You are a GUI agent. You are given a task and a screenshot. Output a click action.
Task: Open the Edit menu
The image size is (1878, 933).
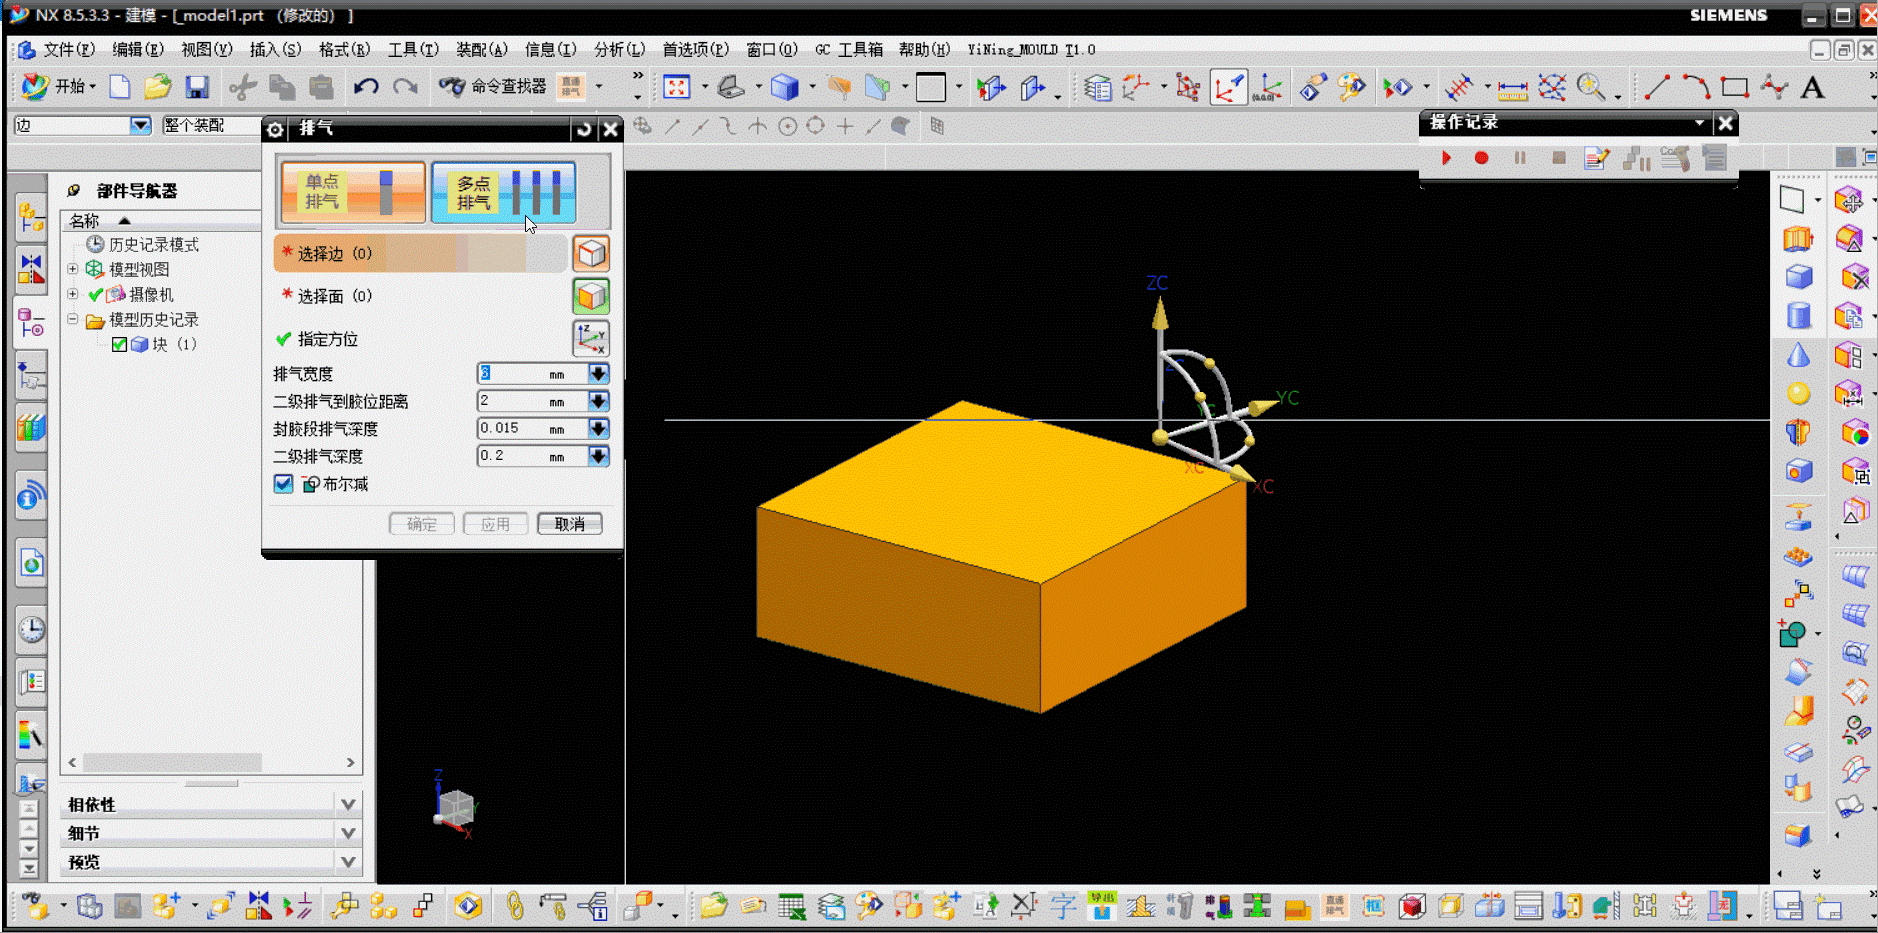click(x=137, y=49)
